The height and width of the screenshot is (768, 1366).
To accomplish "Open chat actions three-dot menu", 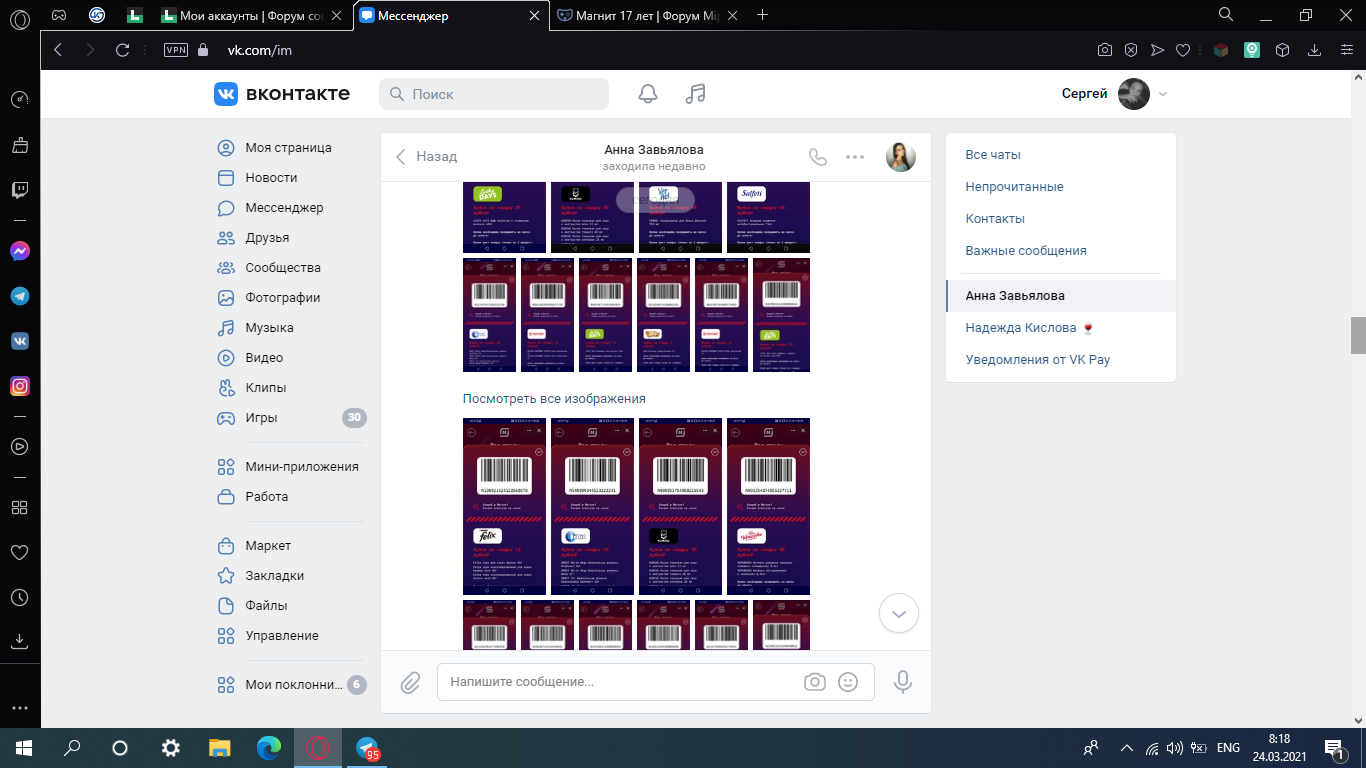I will [x=855, y=157].
